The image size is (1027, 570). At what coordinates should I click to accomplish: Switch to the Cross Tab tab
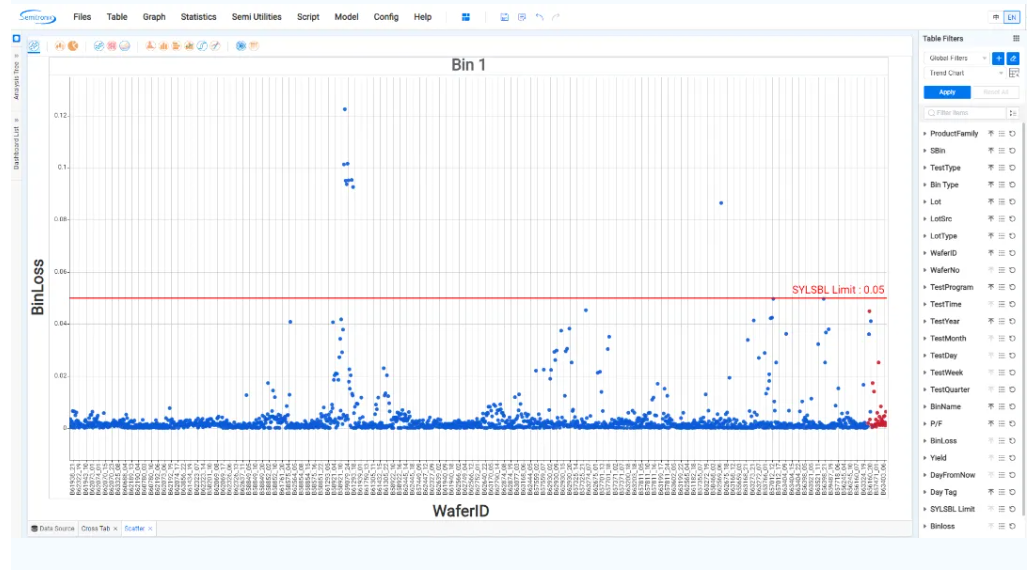(x=96, y=528)
